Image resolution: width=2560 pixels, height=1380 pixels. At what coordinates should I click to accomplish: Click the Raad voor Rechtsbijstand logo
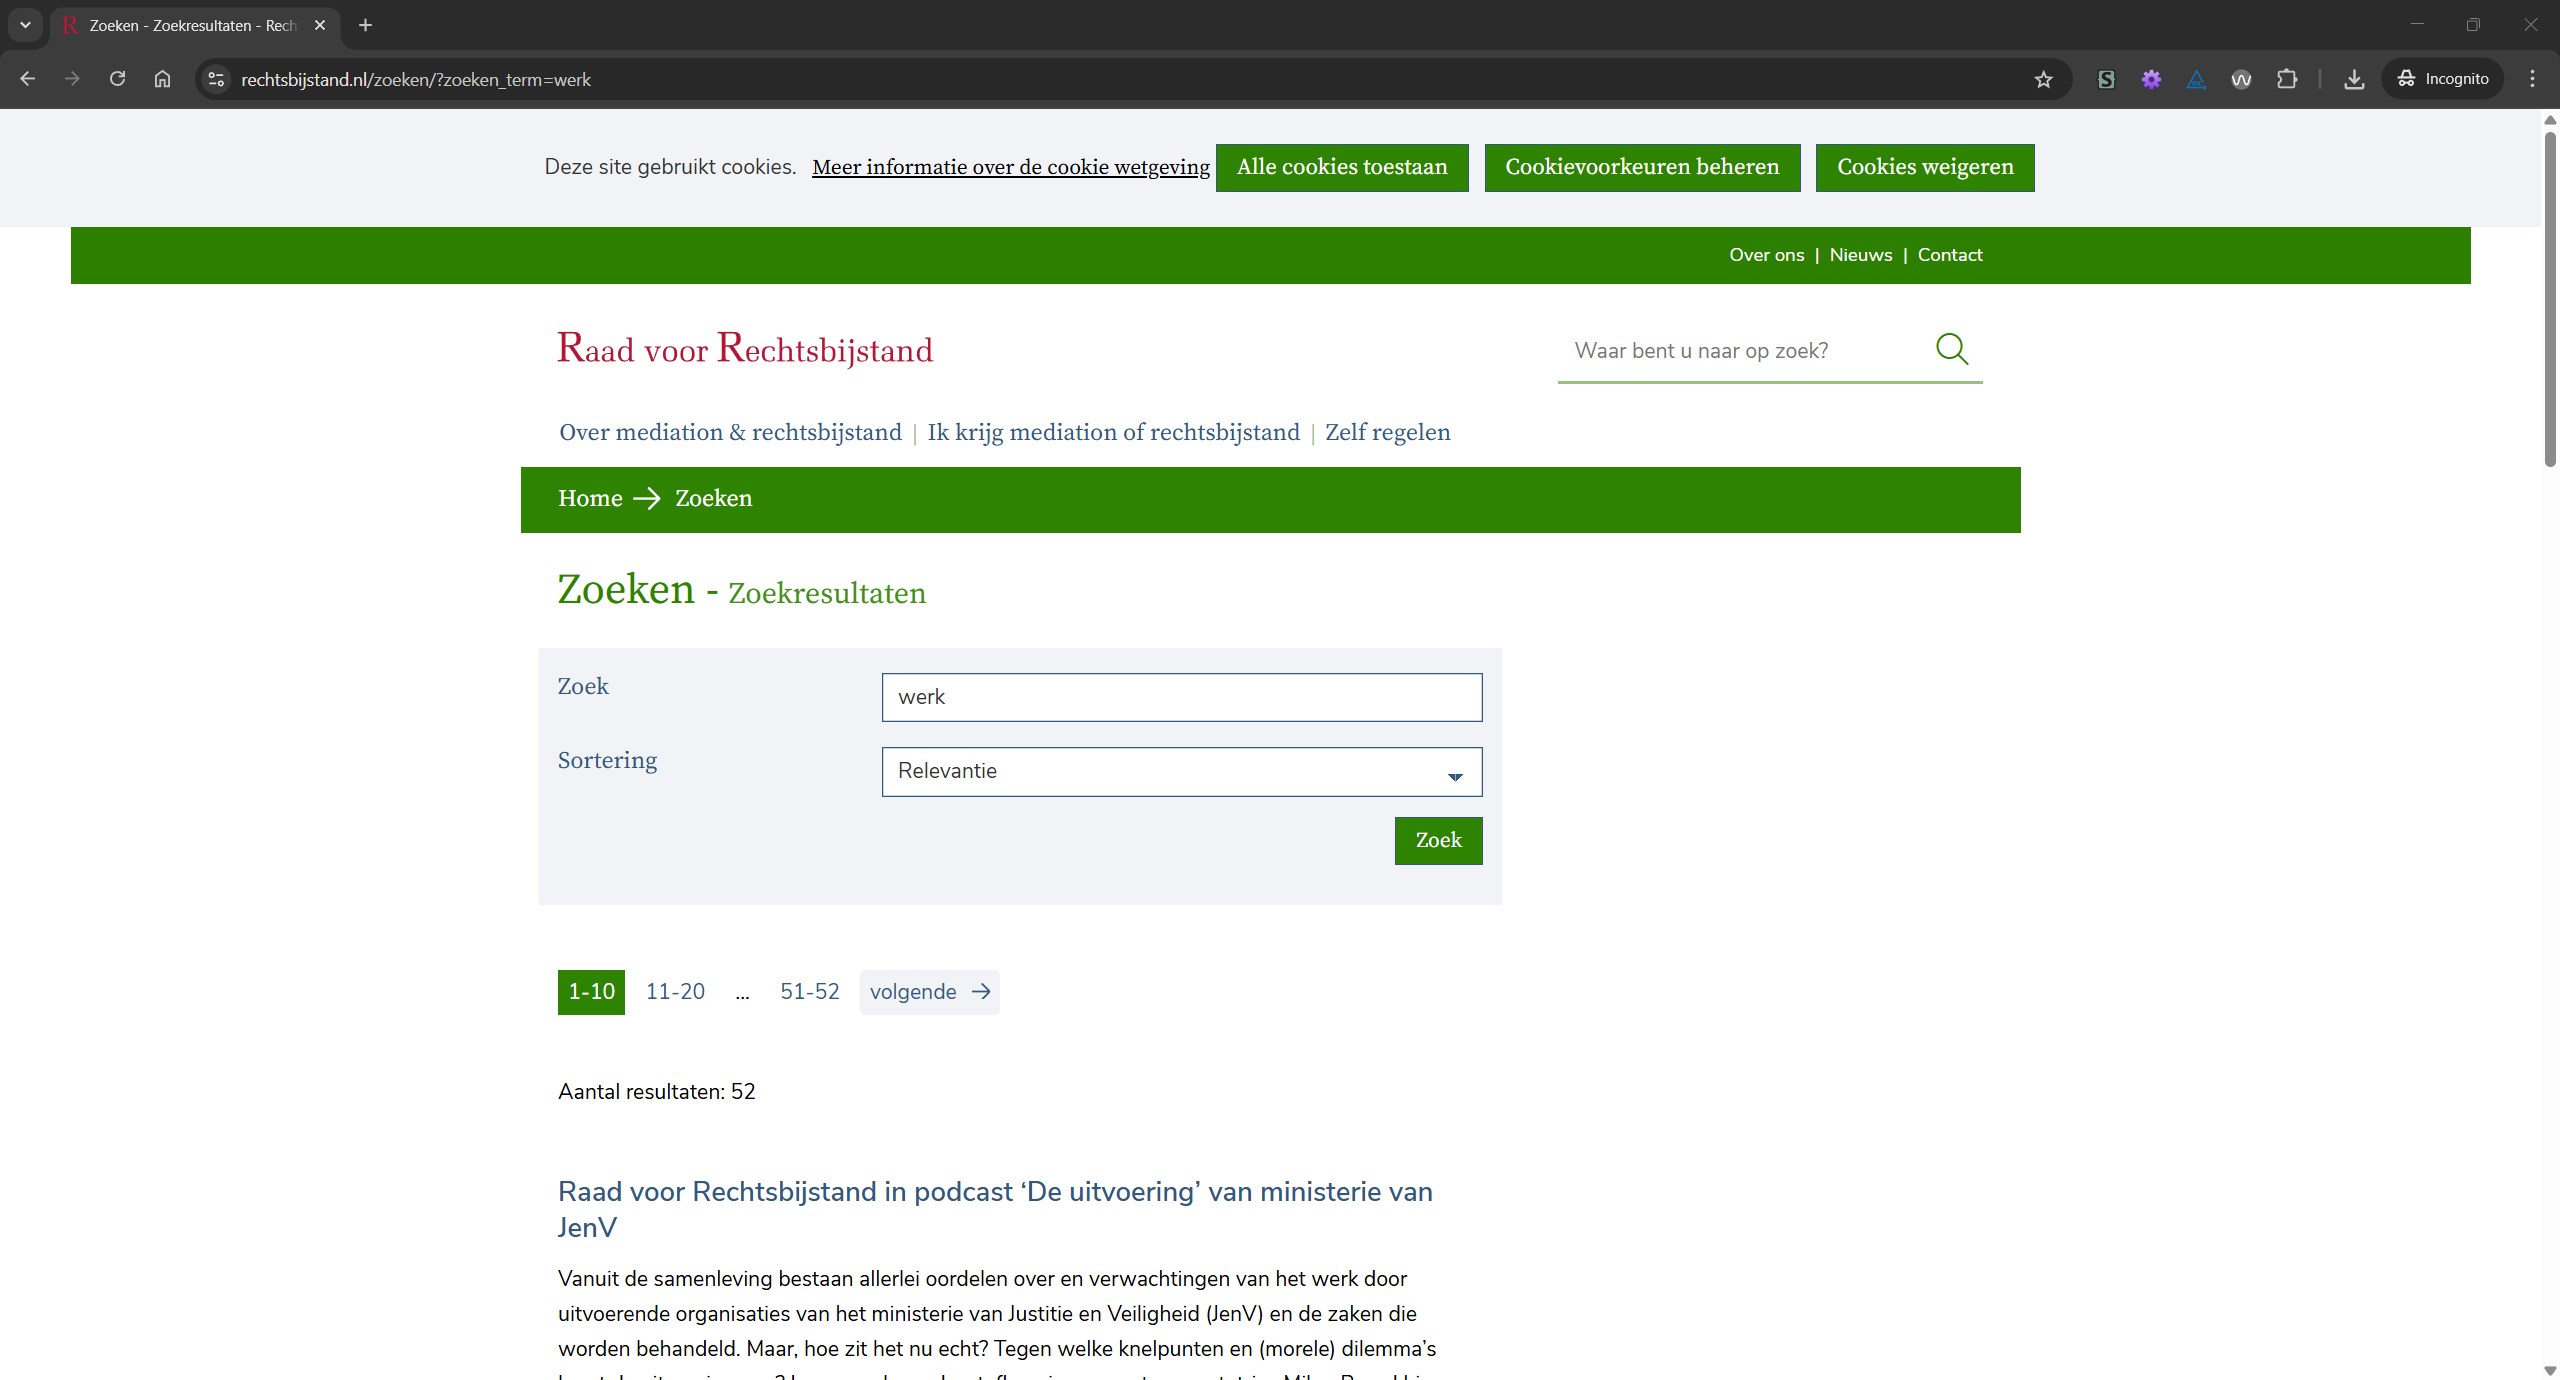(x=745, y=349)
